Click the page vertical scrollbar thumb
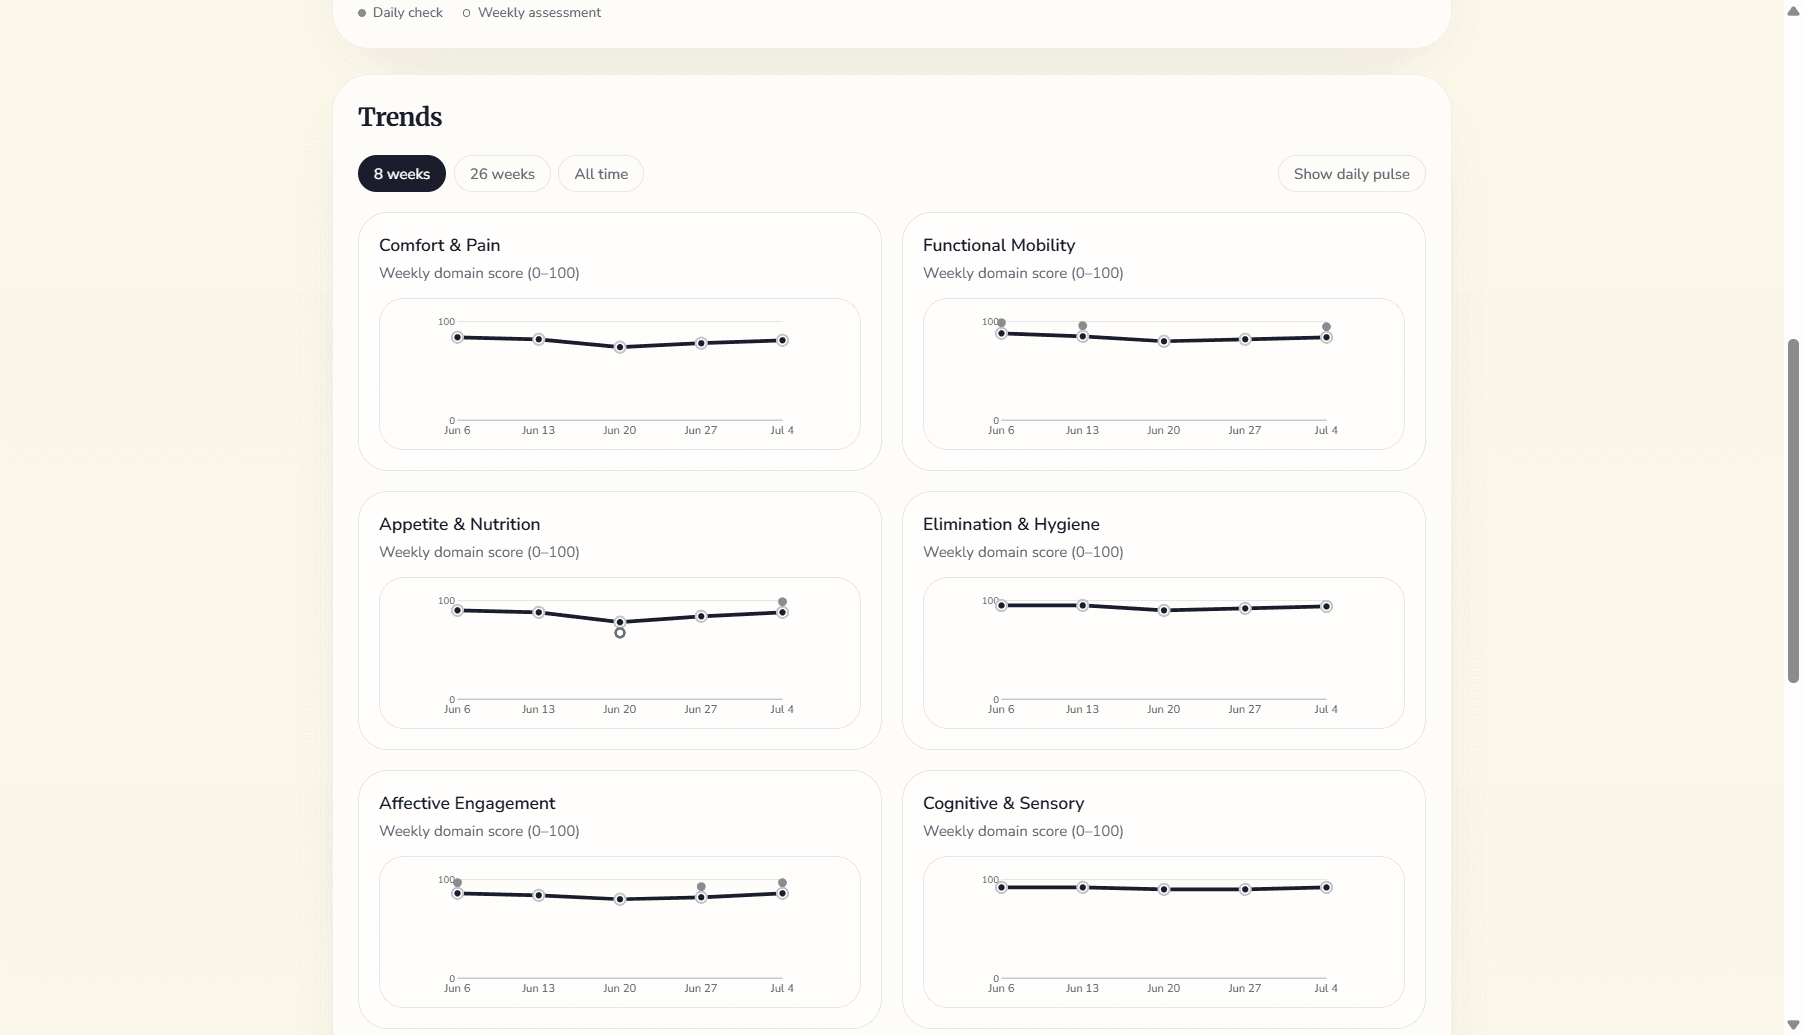 (x=1793, y=511)
